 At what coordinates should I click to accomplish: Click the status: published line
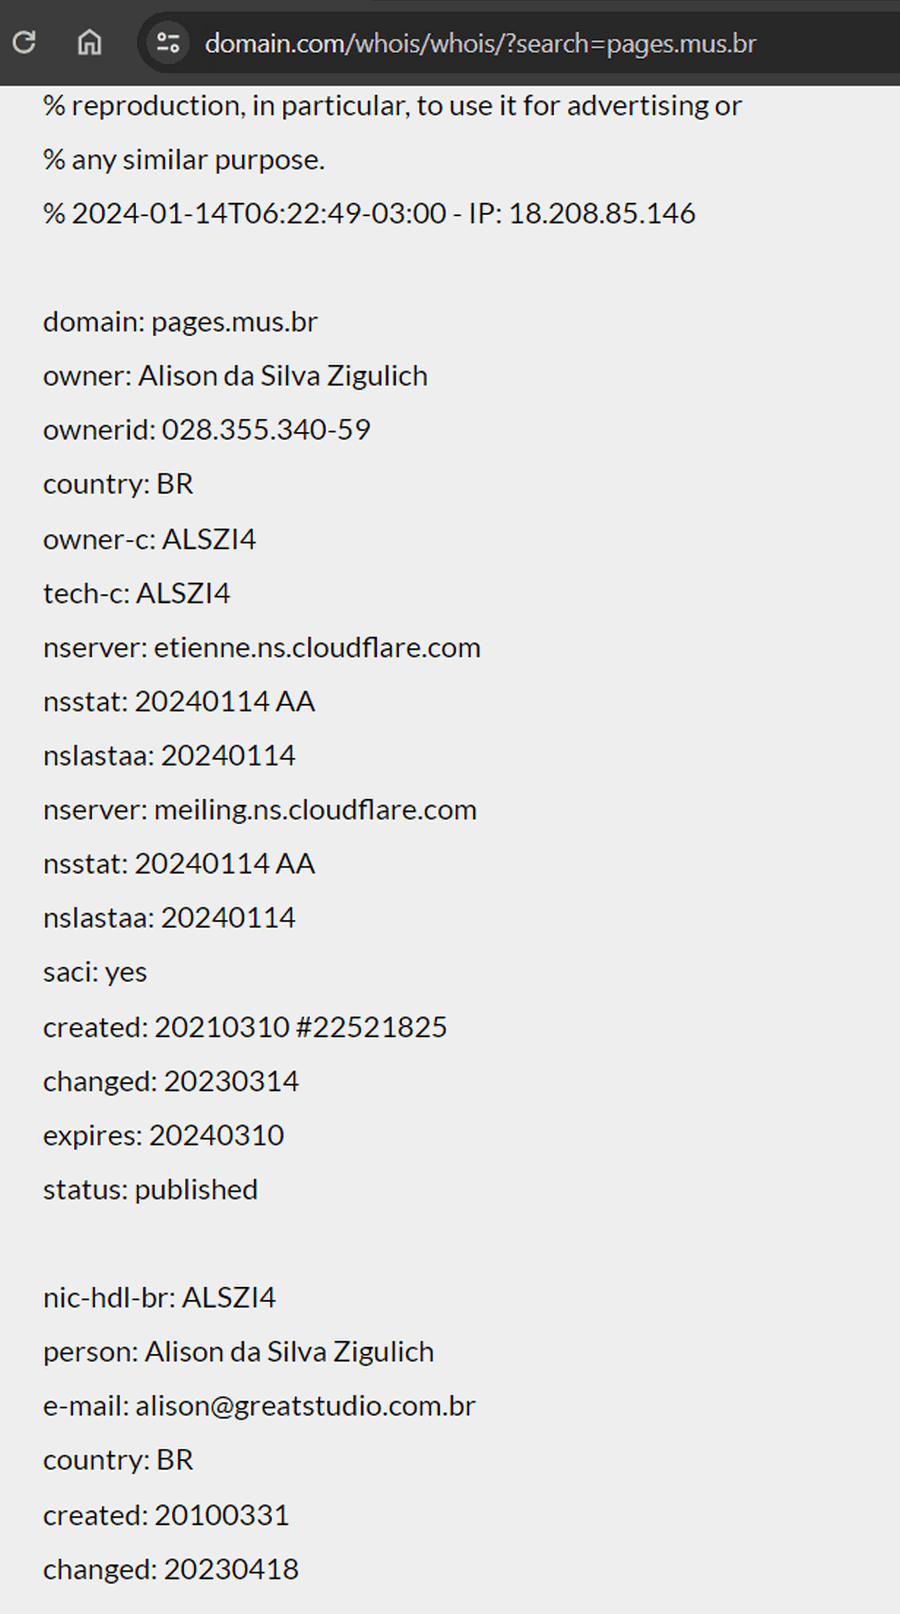pos(150,1190)
